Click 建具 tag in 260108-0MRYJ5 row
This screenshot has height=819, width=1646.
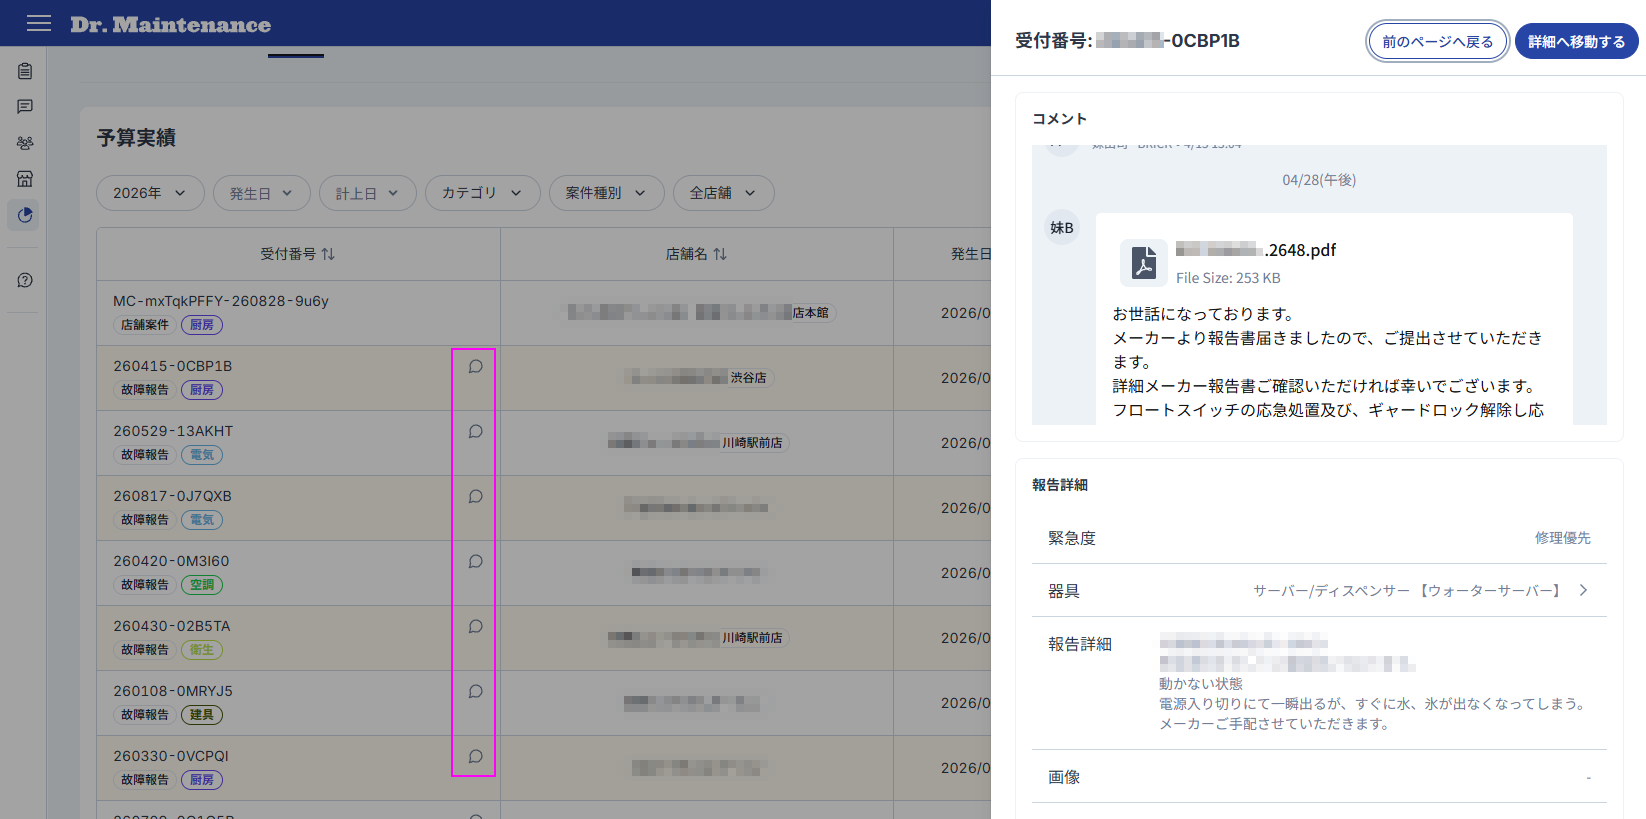(x=202, y=715)
